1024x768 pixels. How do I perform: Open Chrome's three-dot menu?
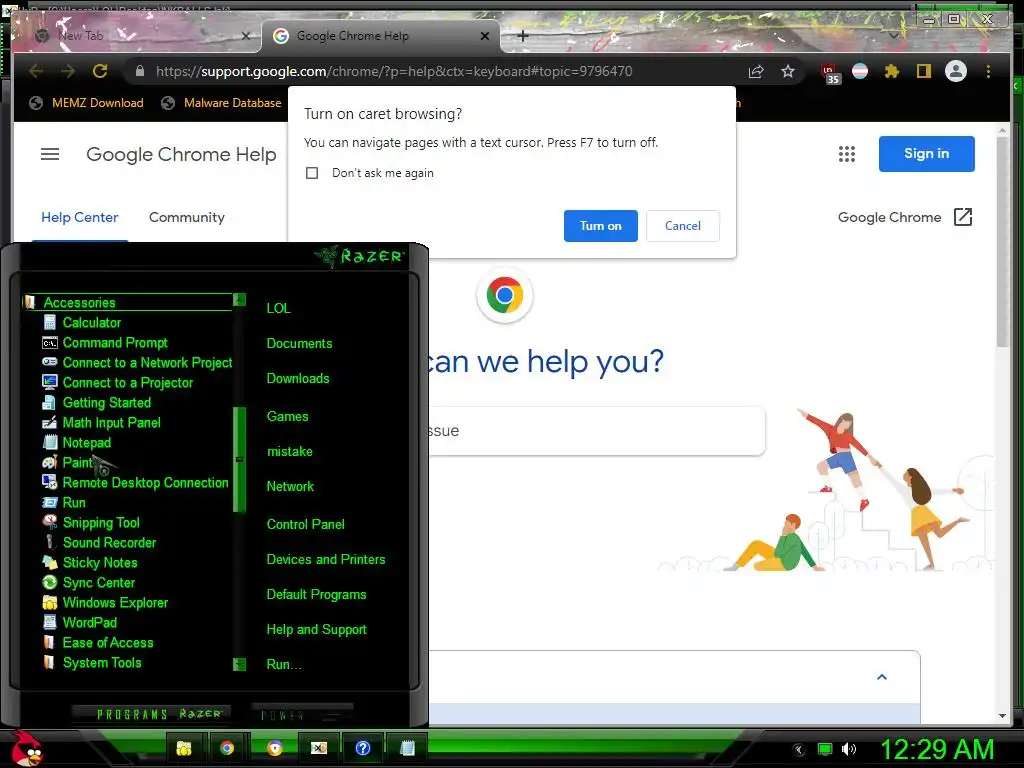pos(988,71)
